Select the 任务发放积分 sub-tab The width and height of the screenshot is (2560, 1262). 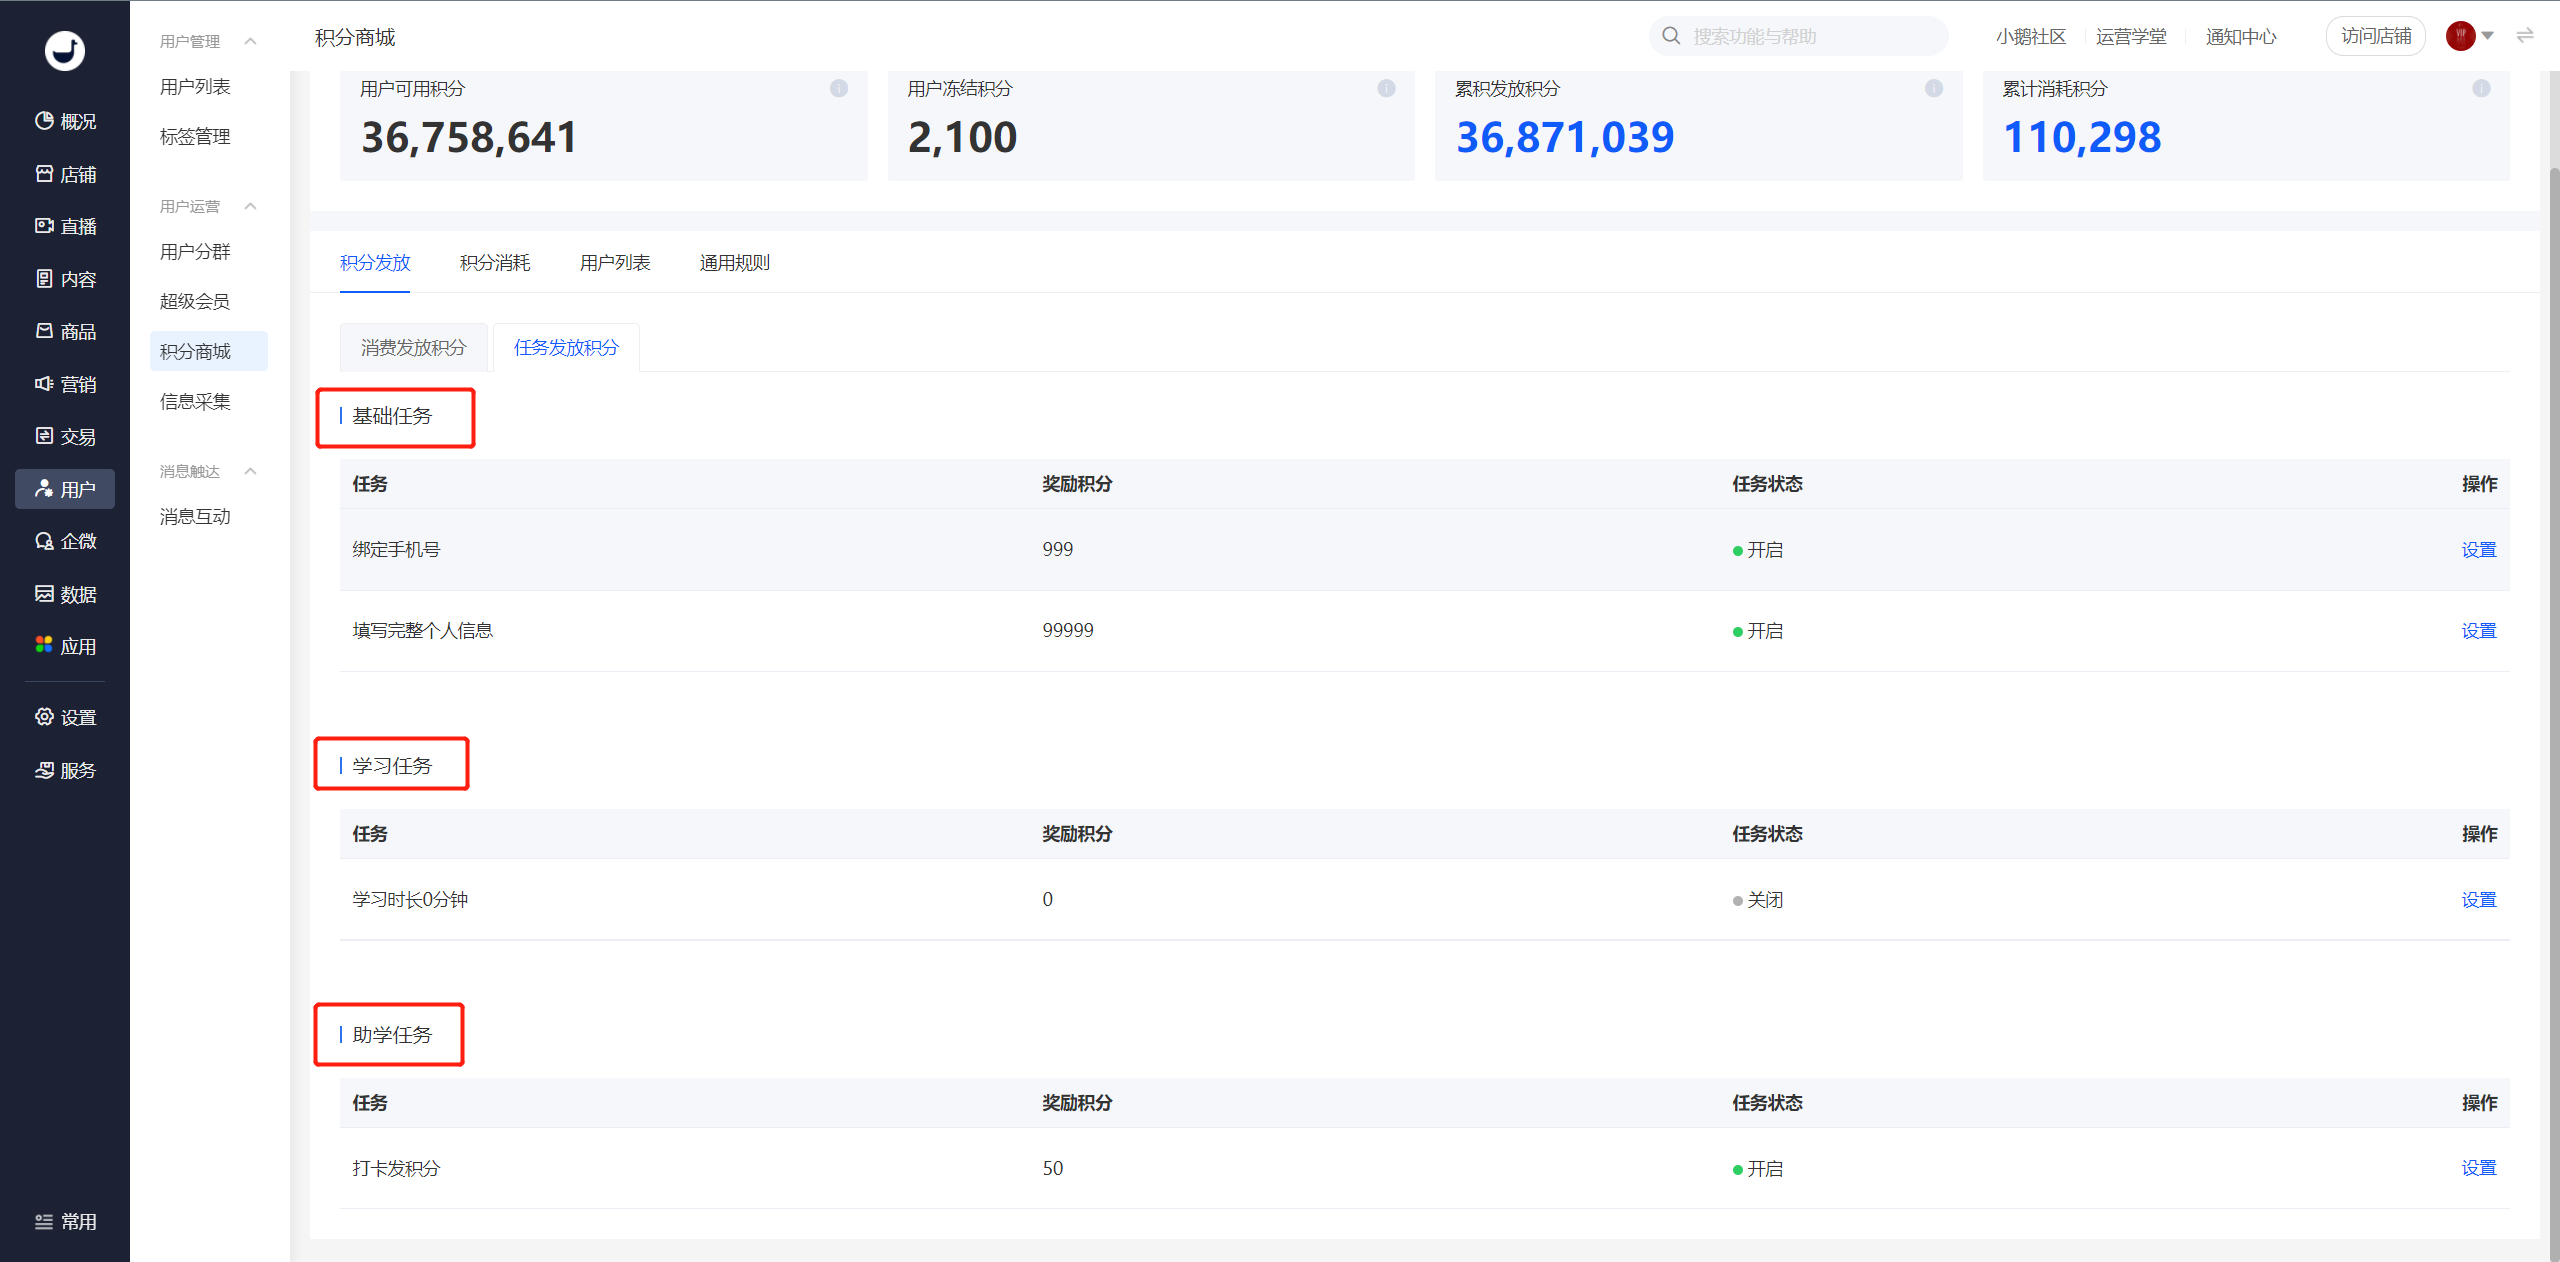(x=566, y=347)
